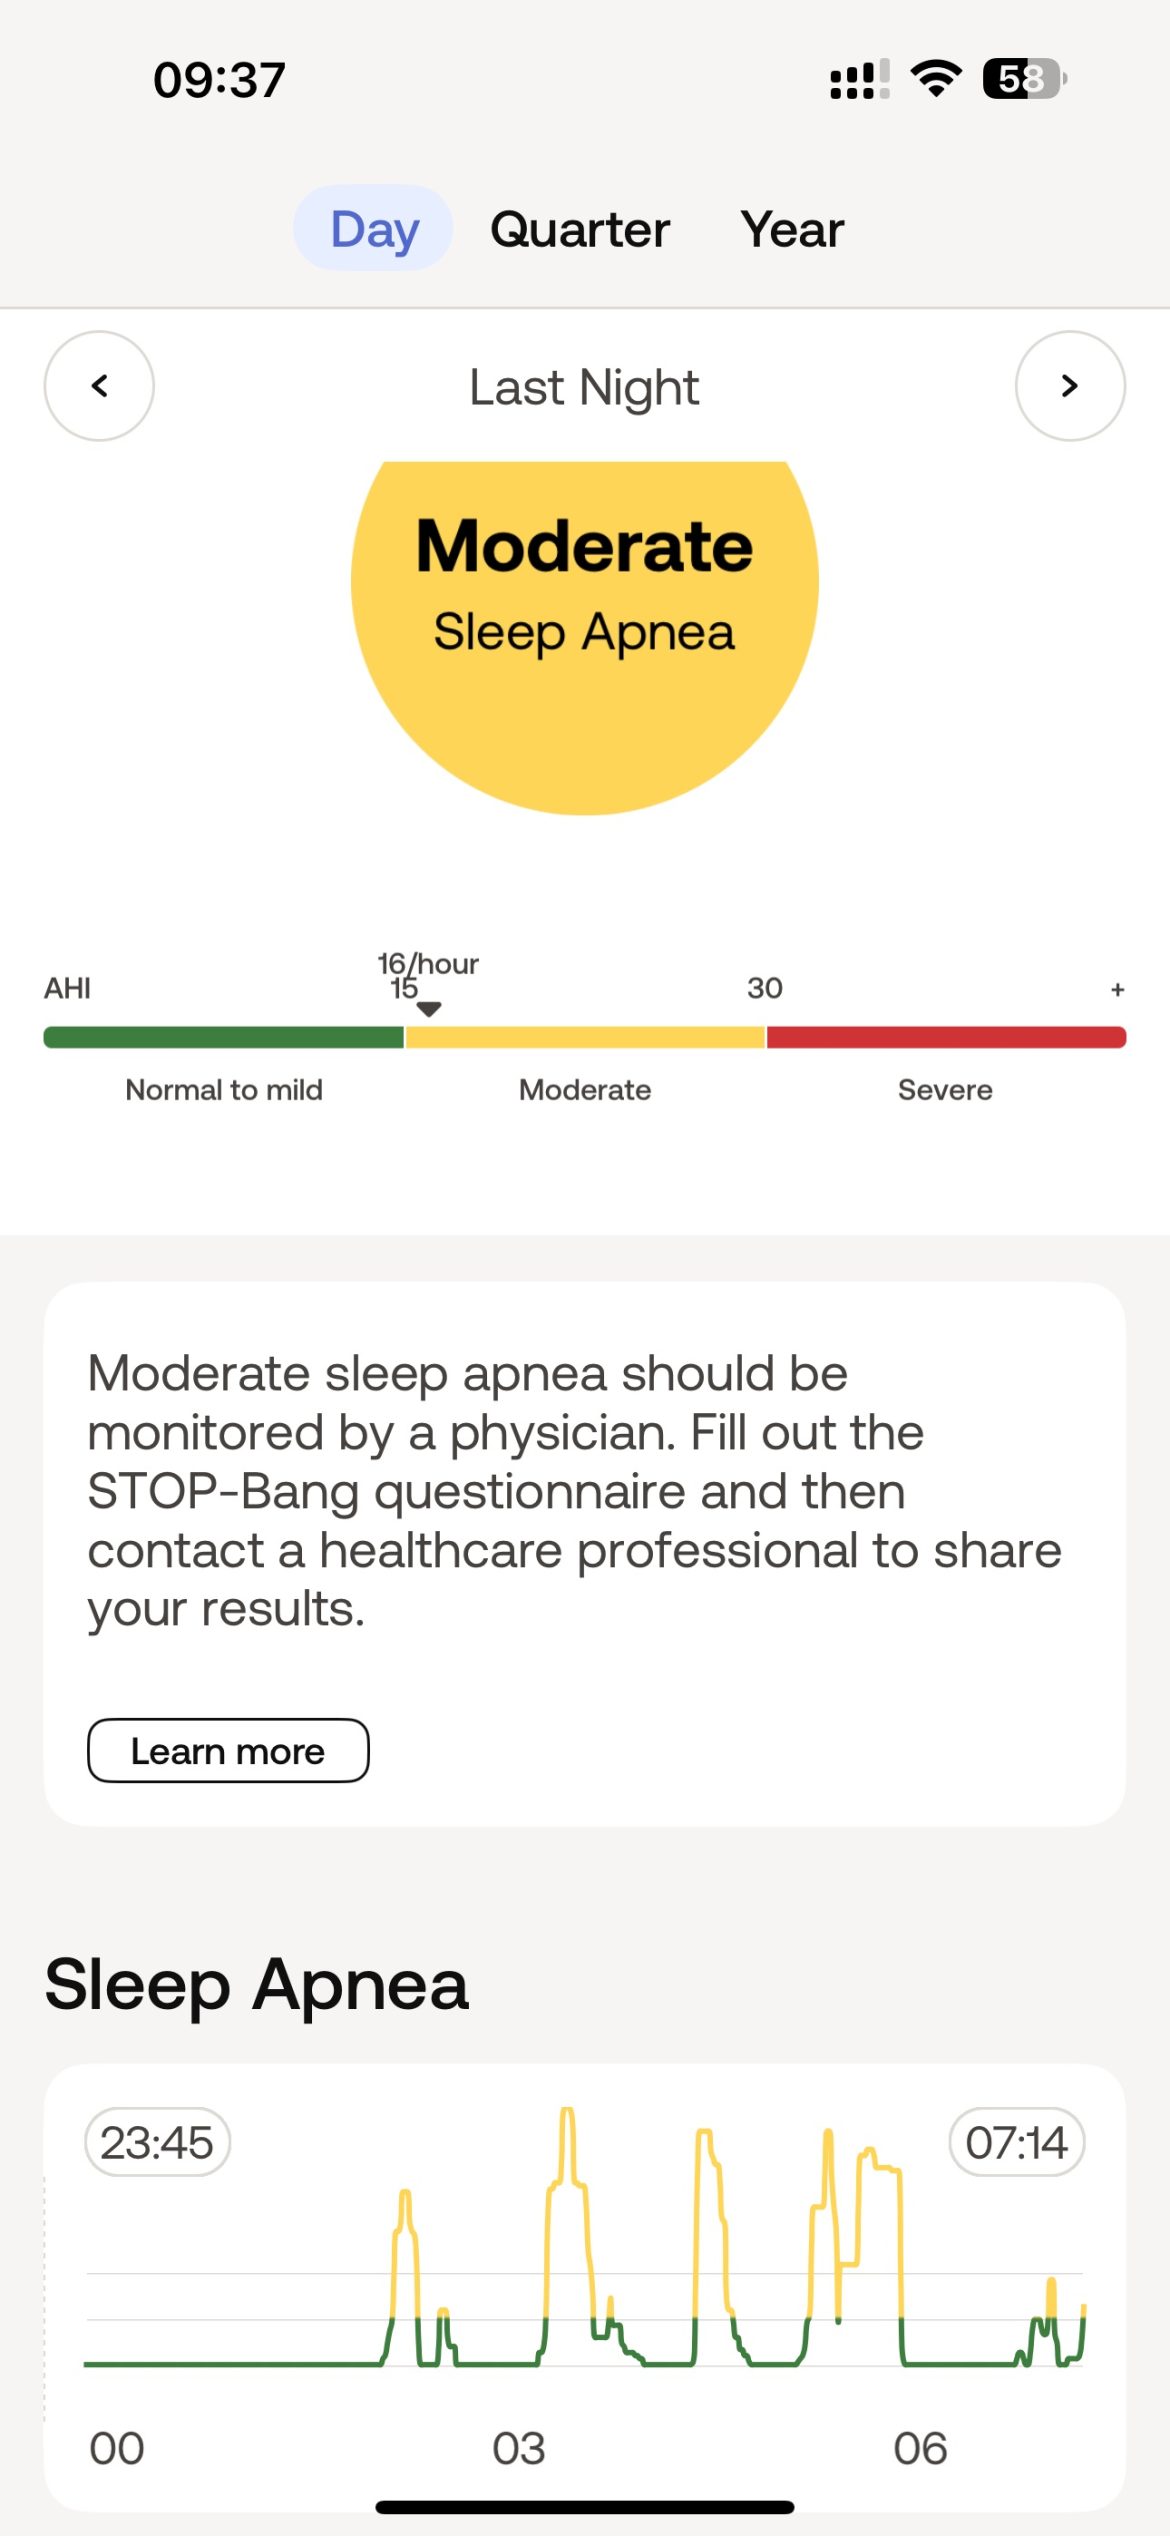Go to next night with right arrow
Viewport: 1170px width, 2536px height.
click(x=1069, y=386)
